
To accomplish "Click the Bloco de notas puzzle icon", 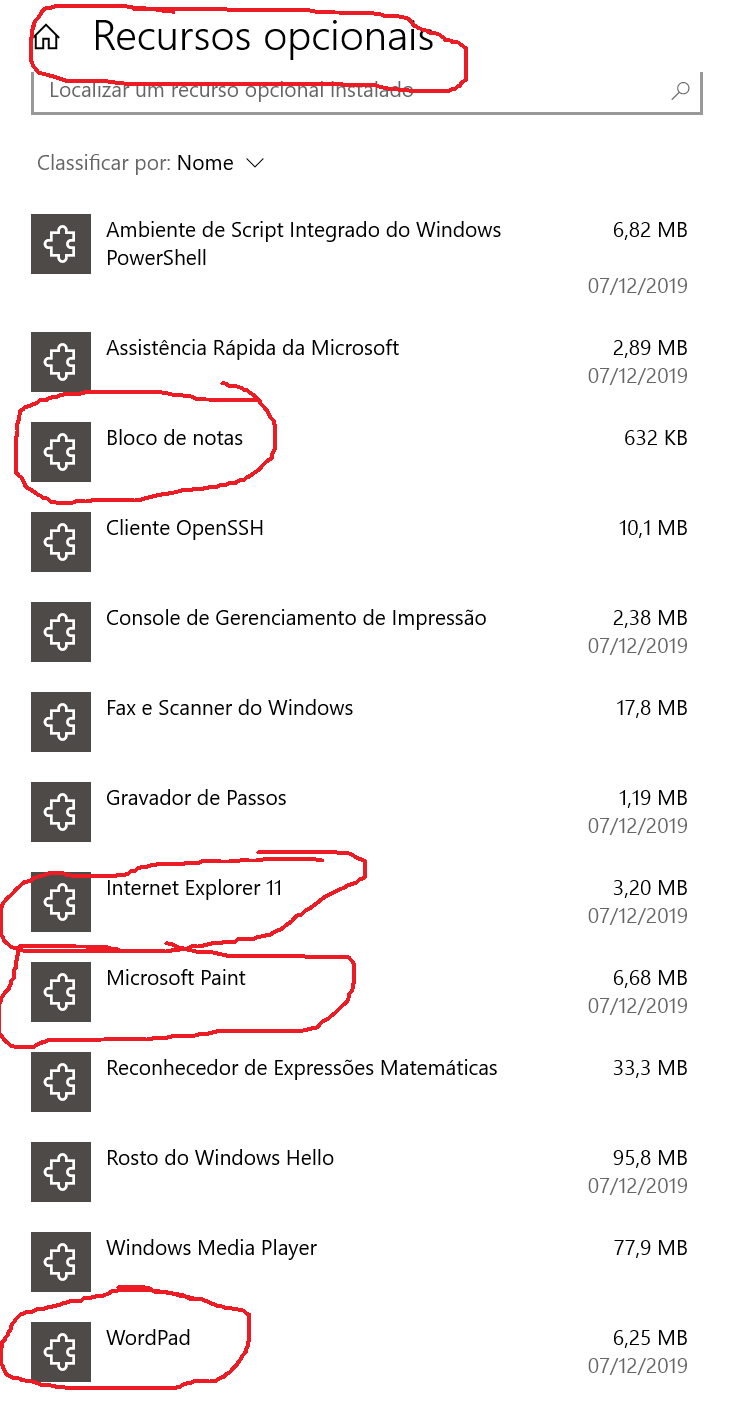I will 61,452.
